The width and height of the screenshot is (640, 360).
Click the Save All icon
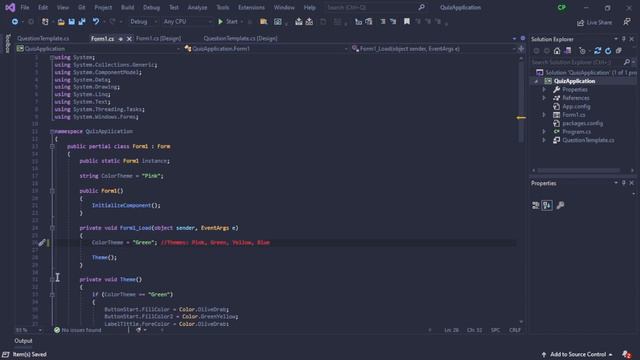tap(82, 22)
